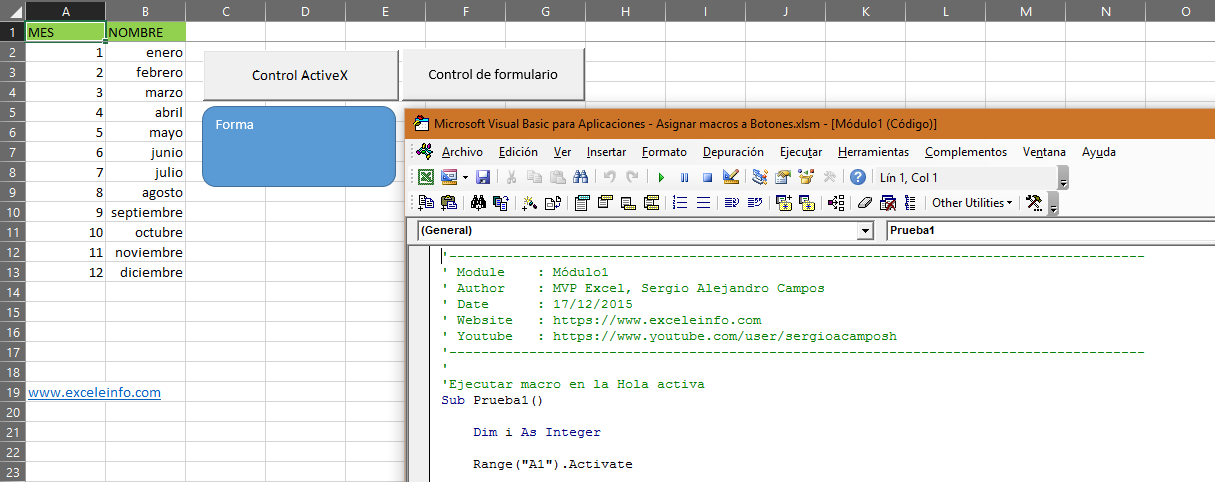Screen dimensions: 1215x482
Task: Click the Find binoculars icon in standard toolbar
Action: click(579, 177)
